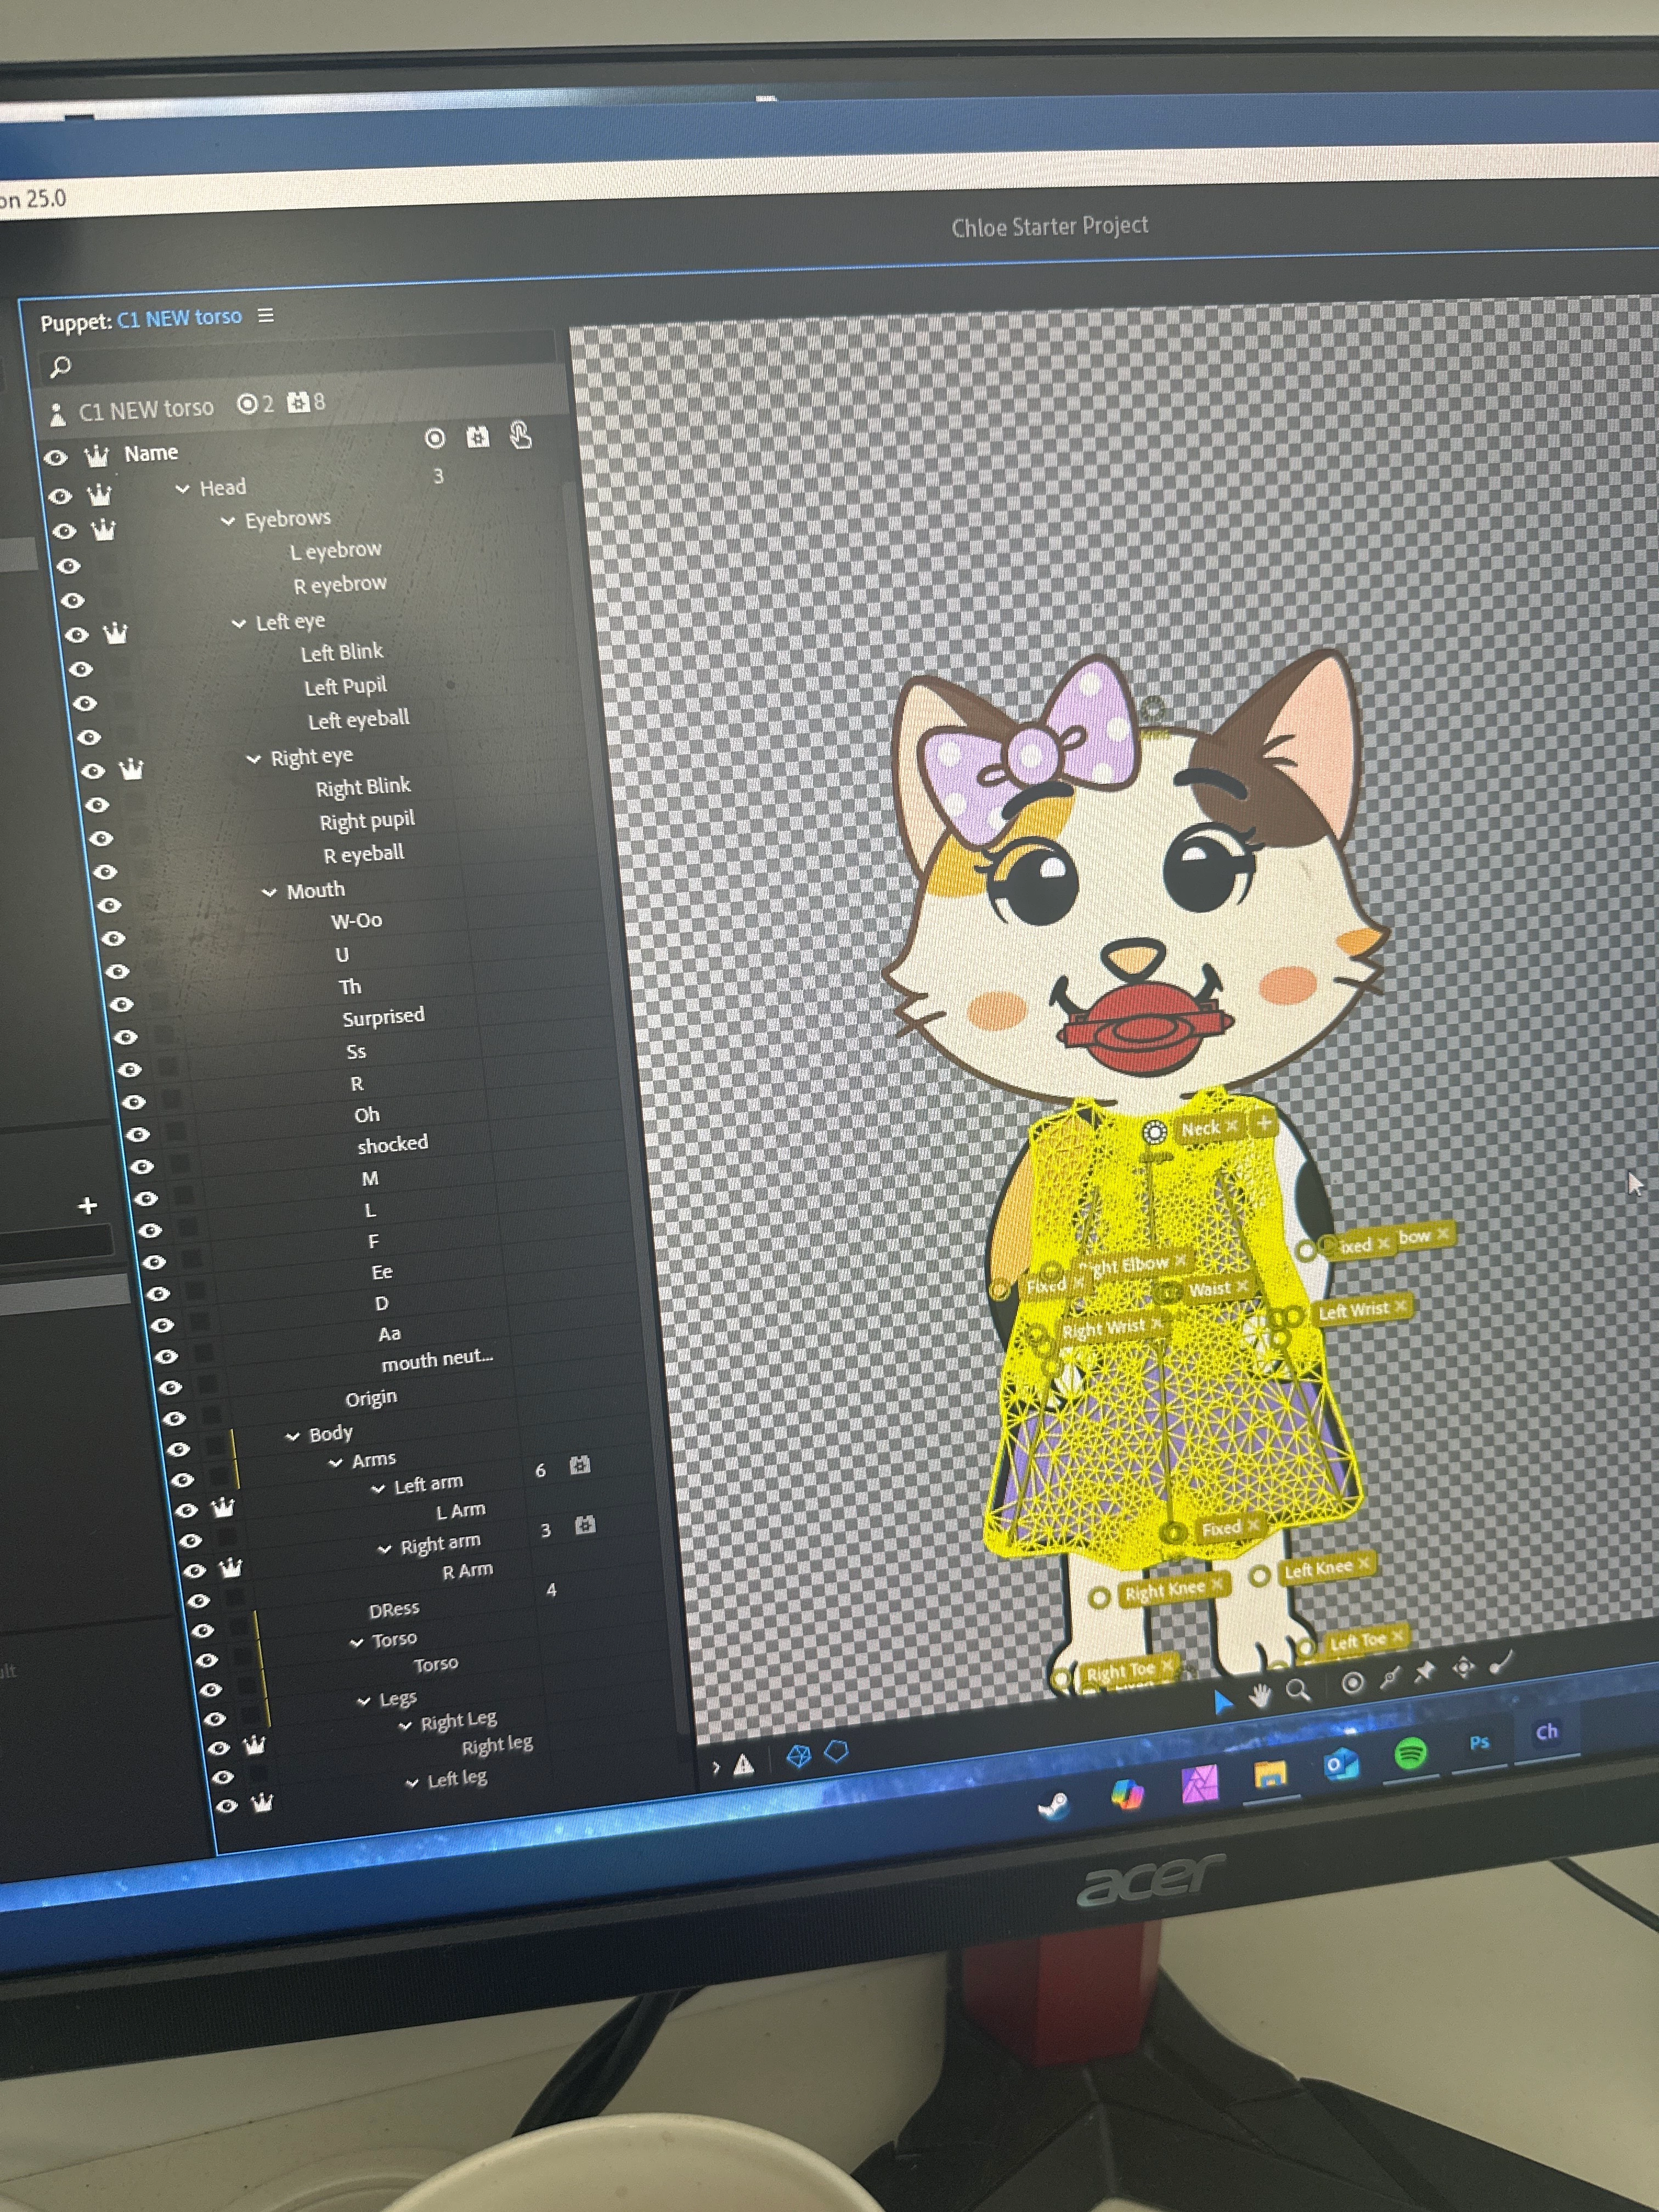Select the Zoom magnifier tool

tap(1298, 1689)
